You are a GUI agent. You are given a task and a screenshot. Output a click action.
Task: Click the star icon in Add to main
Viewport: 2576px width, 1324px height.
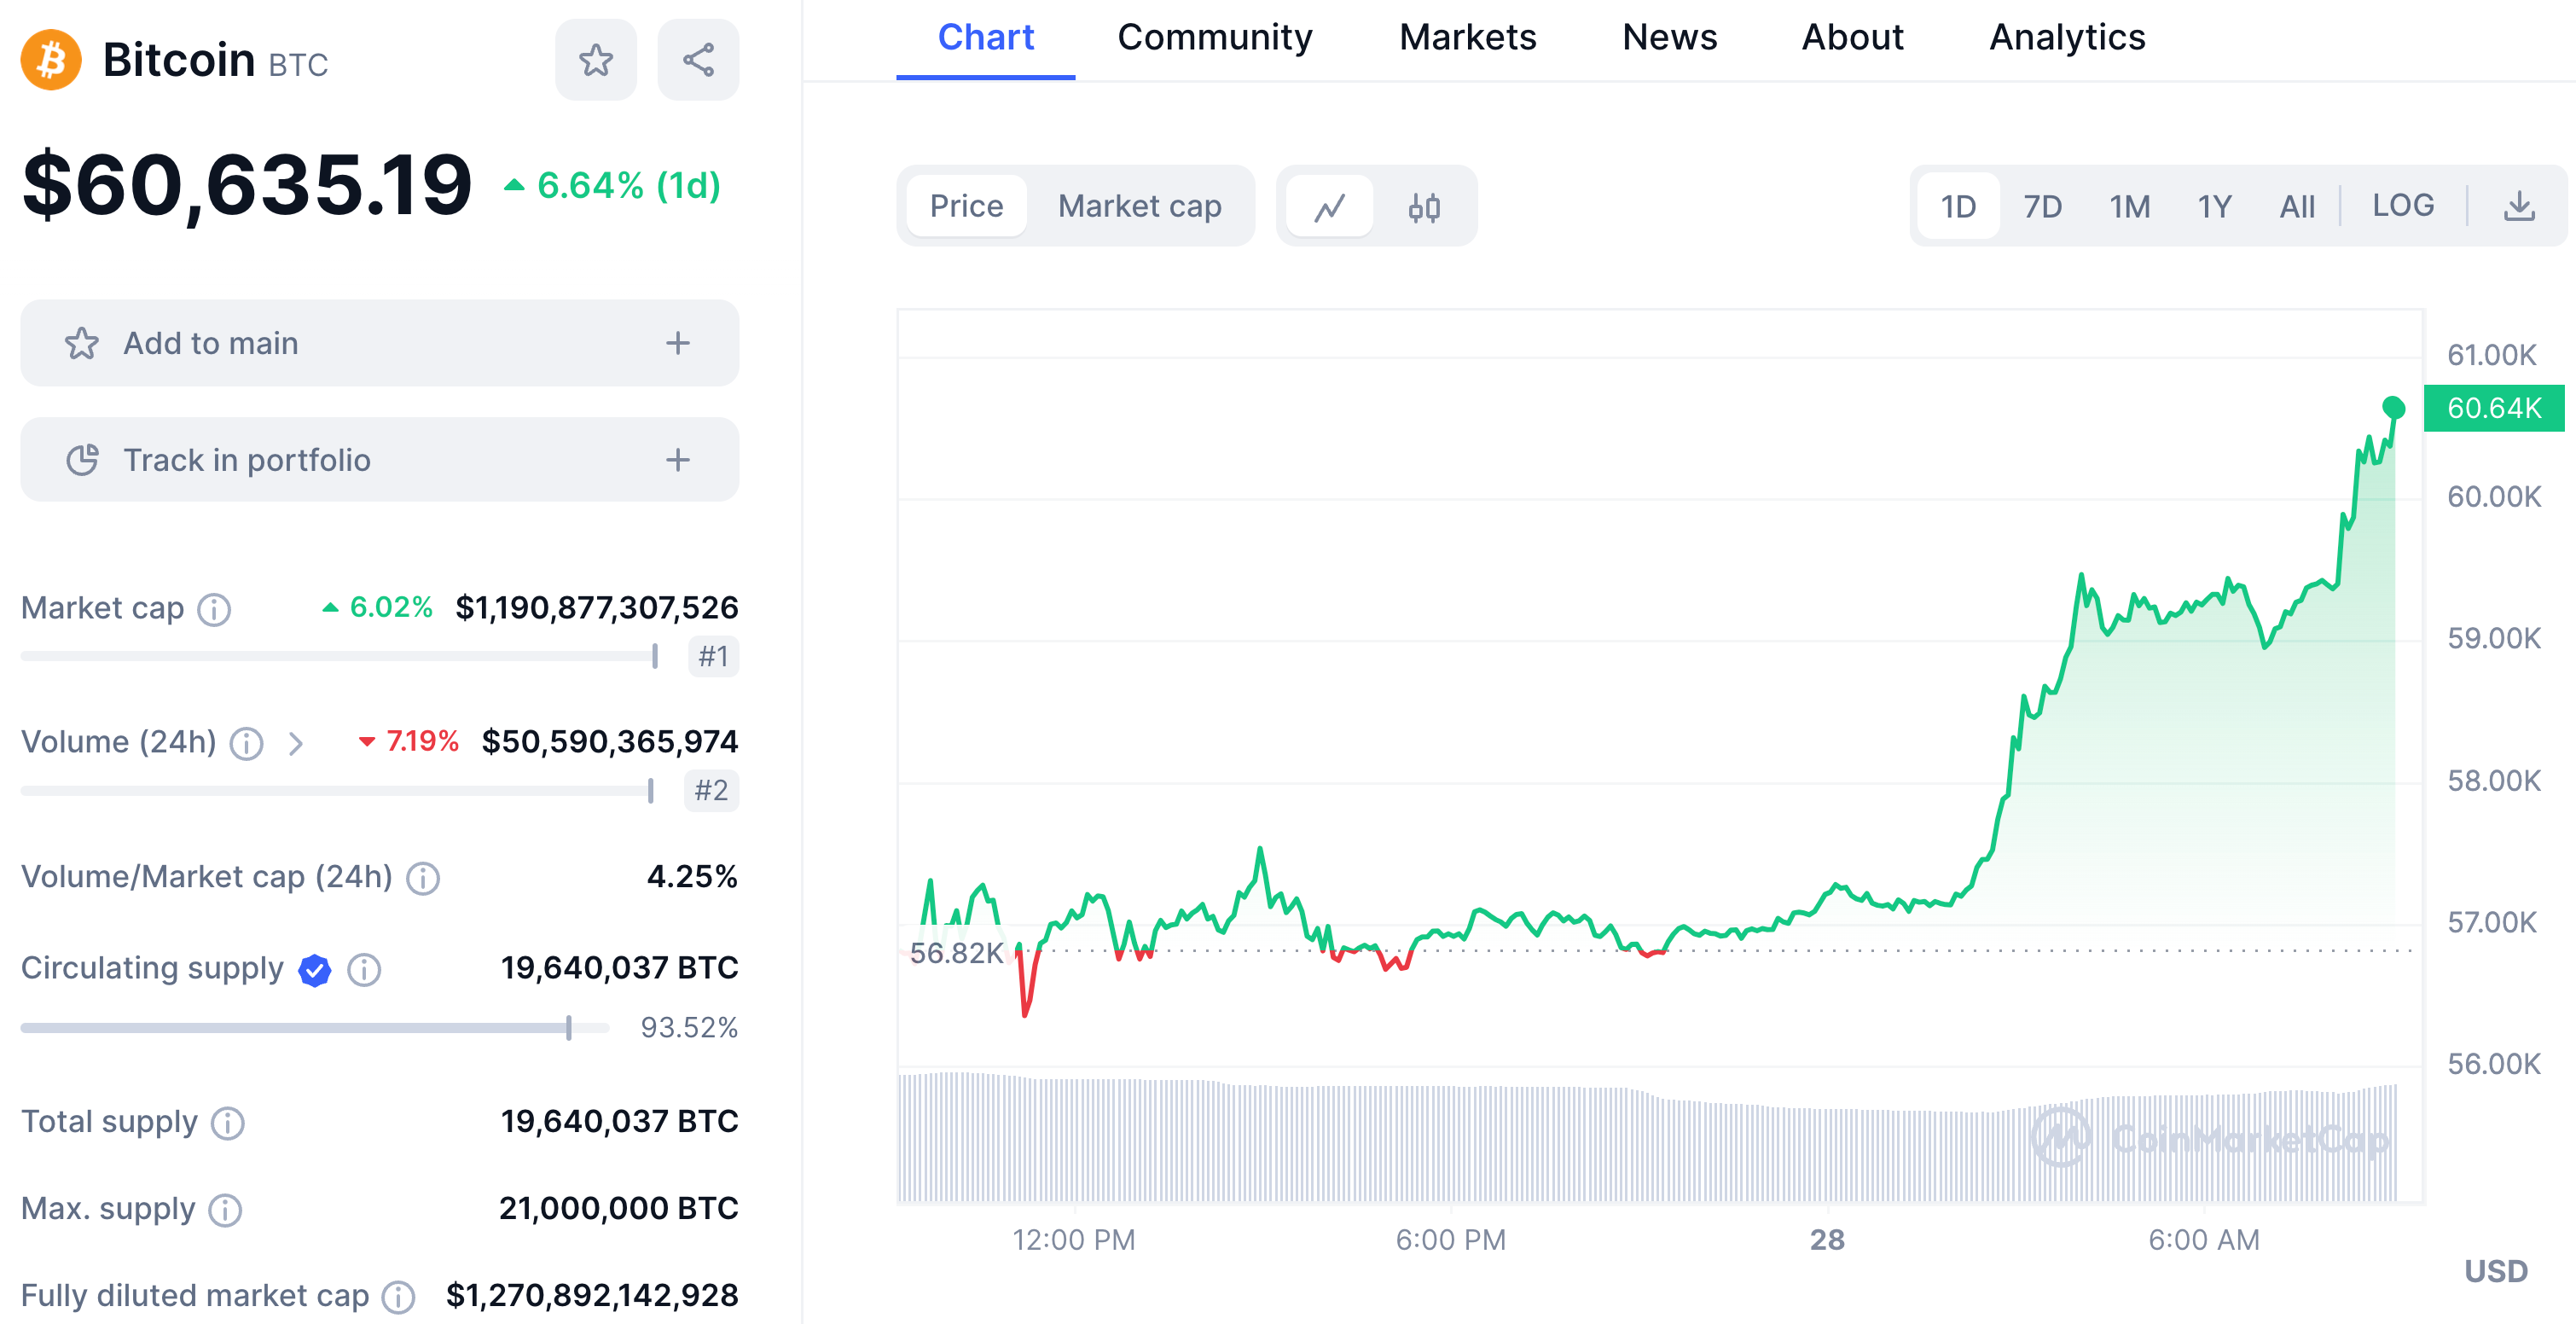tap(82, 344)
